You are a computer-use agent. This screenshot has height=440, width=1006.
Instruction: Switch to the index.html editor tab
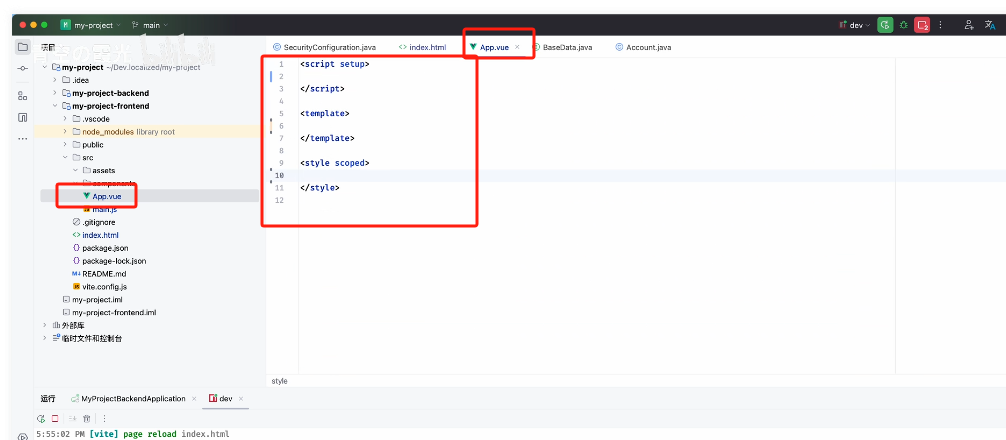[x=422, y=47]
